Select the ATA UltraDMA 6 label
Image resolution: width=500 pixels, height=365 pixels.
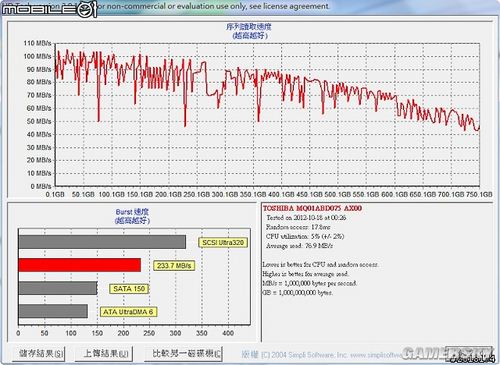128,312
